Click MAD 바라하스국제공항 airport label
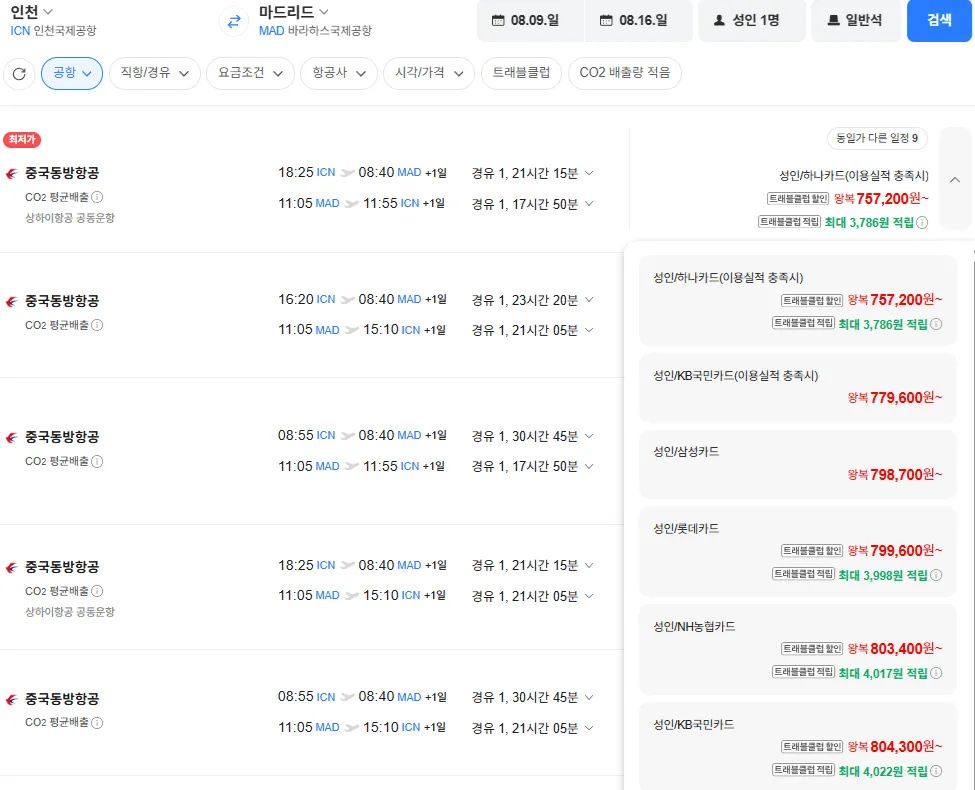 click(x=315, y=30)
